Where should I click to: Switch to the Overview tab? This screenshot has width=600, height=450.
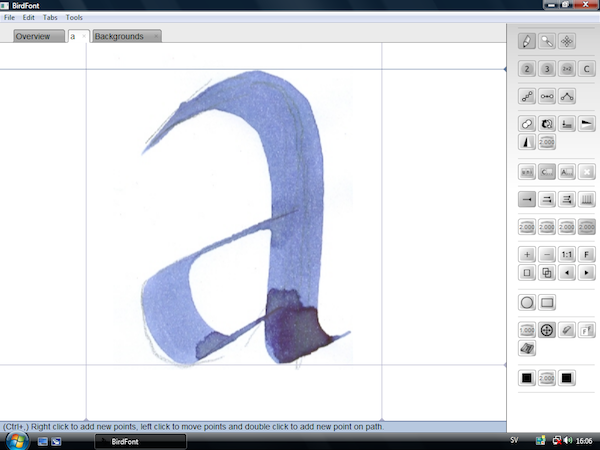pos(33,37)
